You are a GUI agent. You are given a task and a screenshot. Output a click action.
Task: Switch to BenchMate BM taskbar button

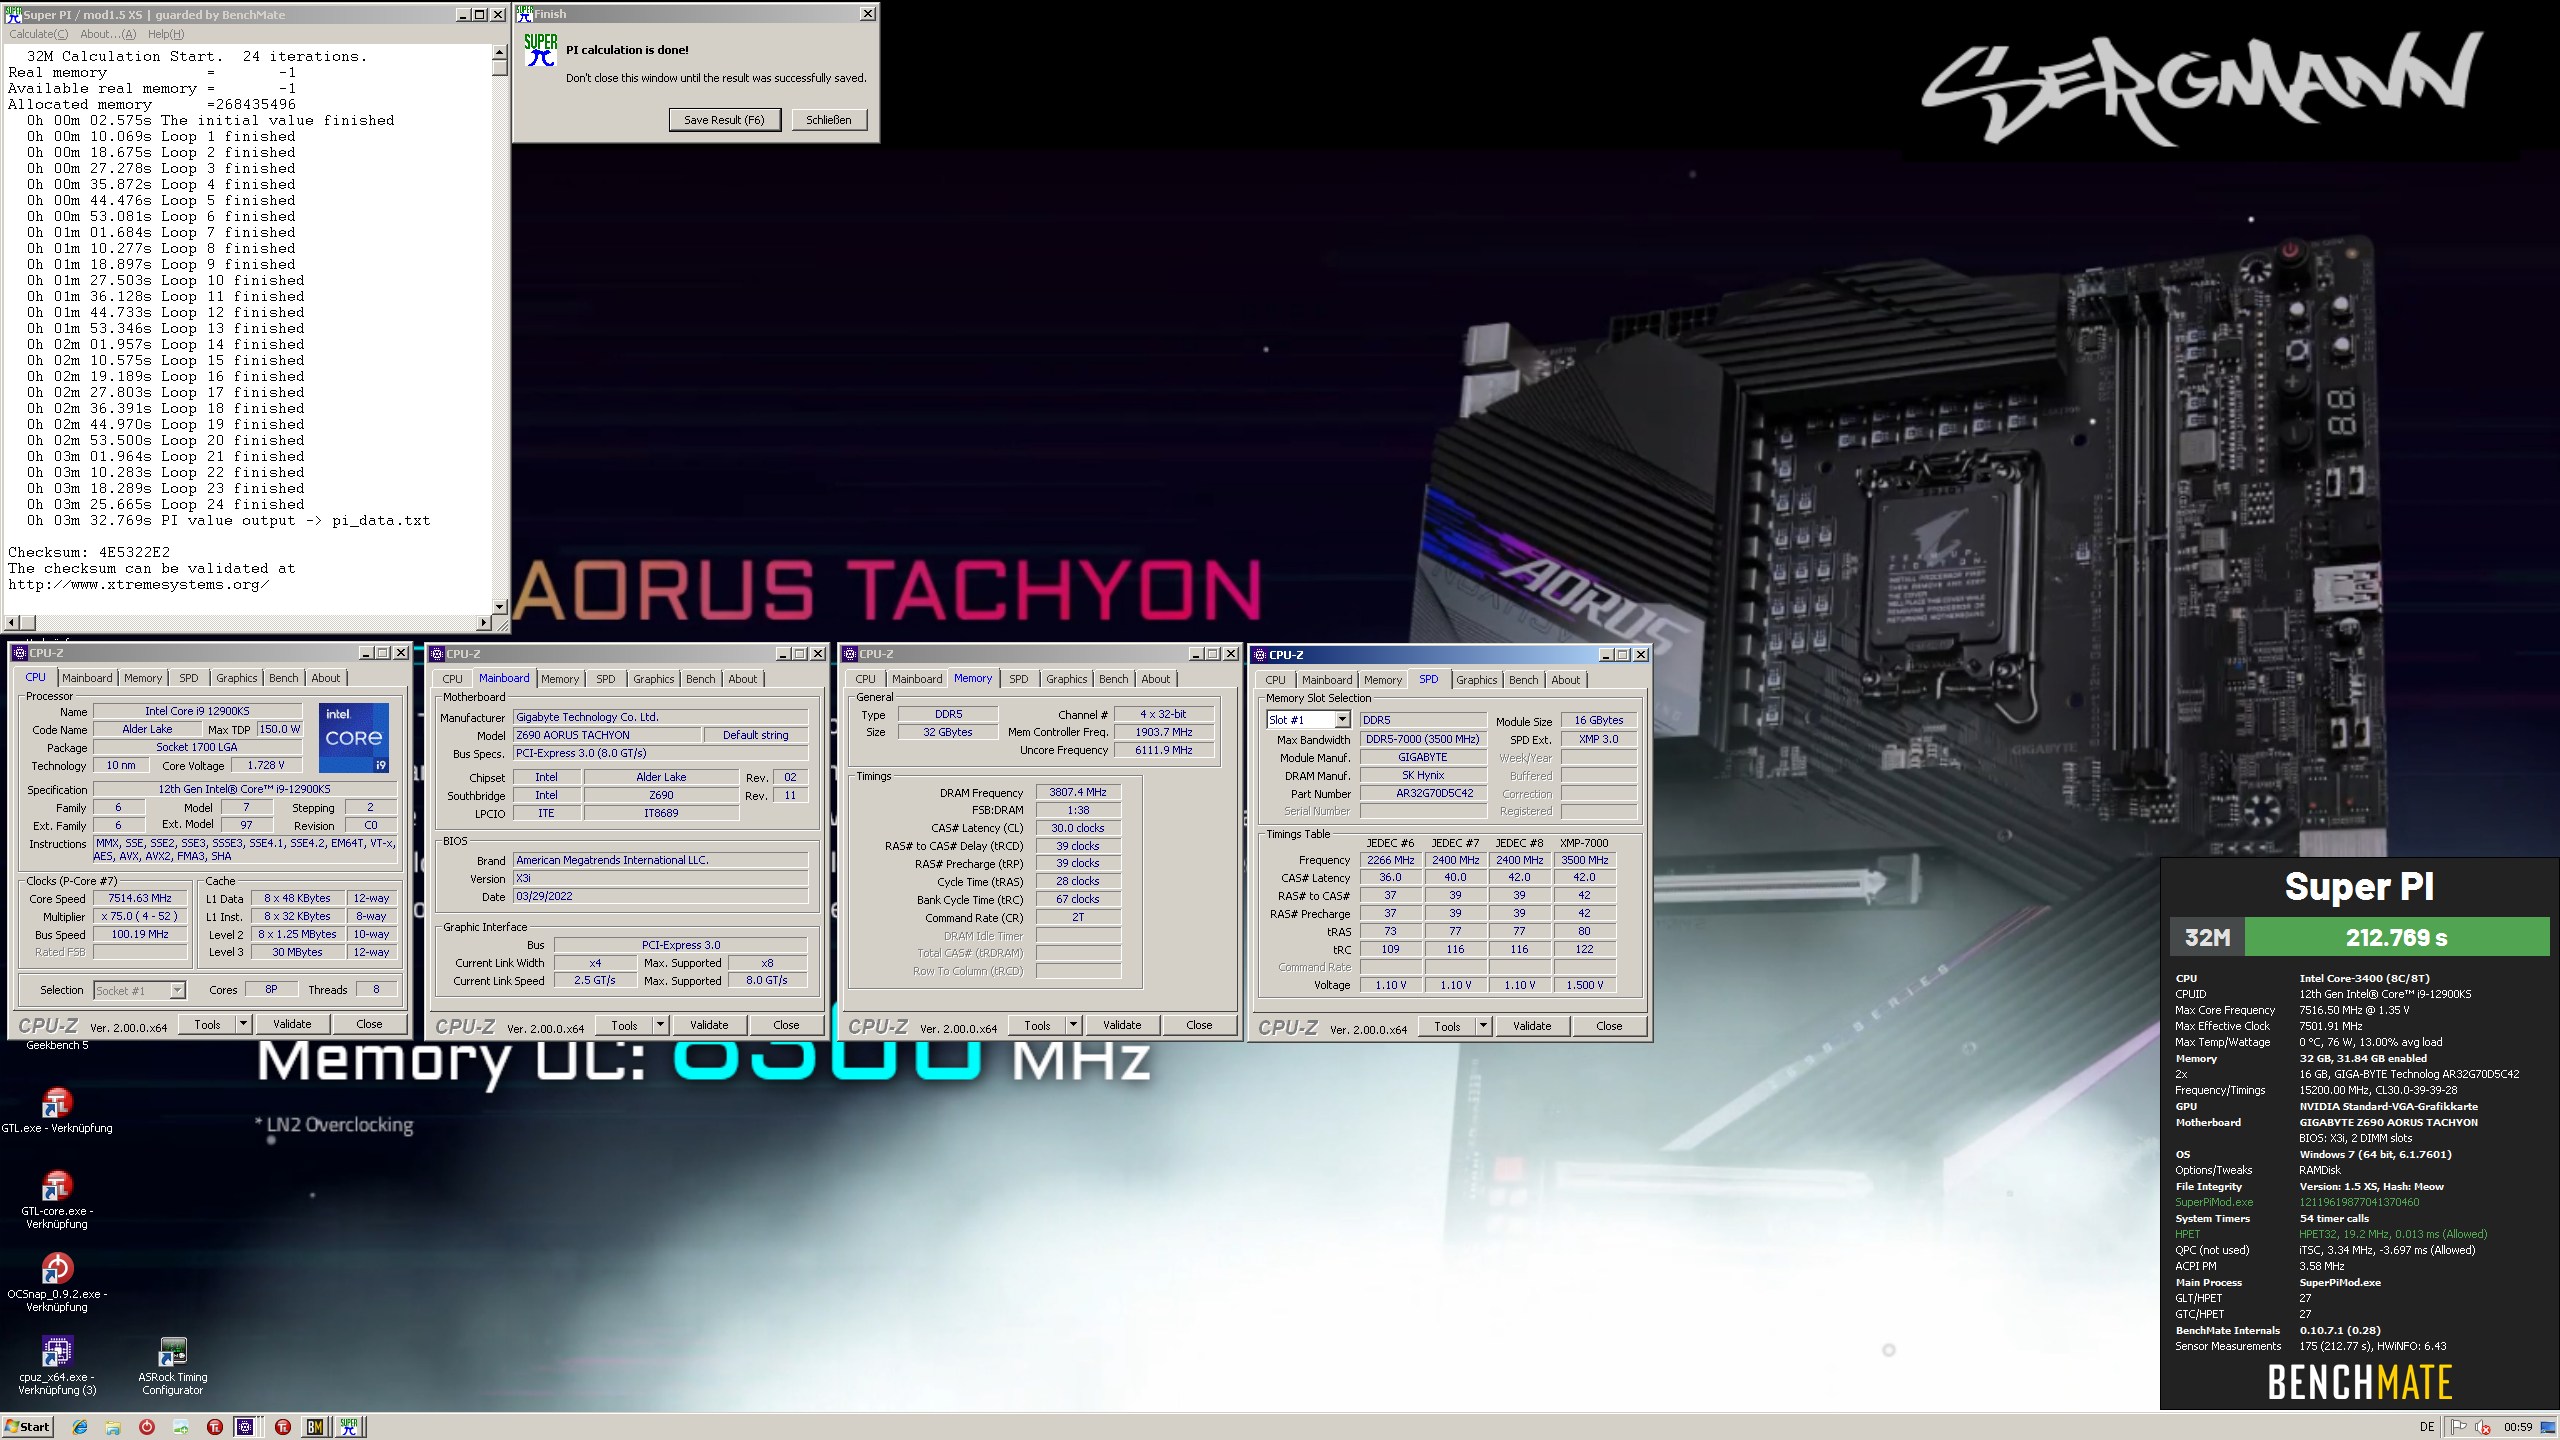(x=315, y=1427)
